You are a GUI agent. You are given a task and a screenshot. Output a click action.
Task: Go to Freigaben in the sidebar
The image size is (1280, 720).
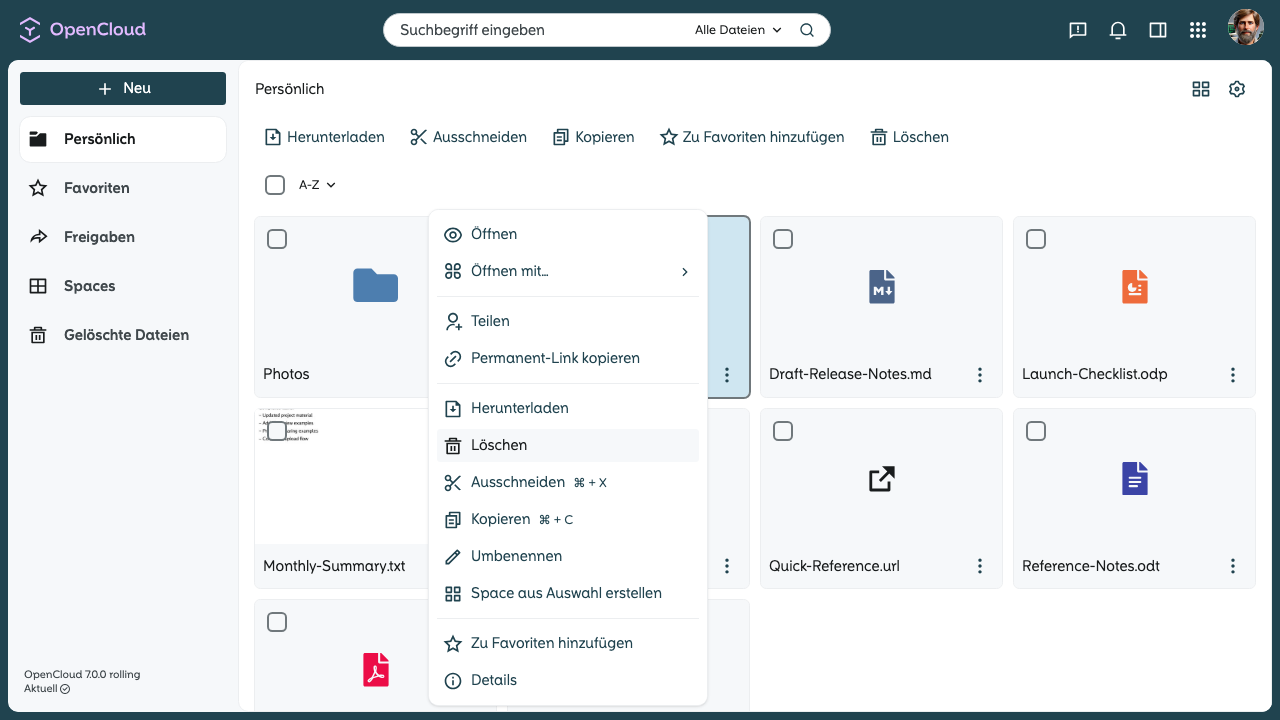123,237
